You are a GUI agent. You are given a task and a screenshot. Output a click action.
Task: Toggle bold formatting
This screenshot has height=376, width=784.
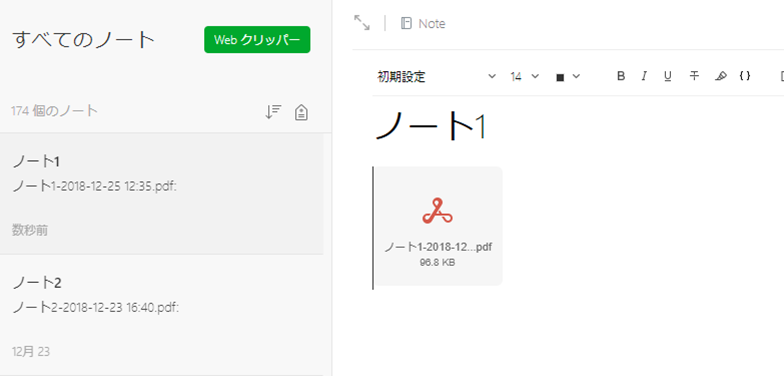(621, 76)
